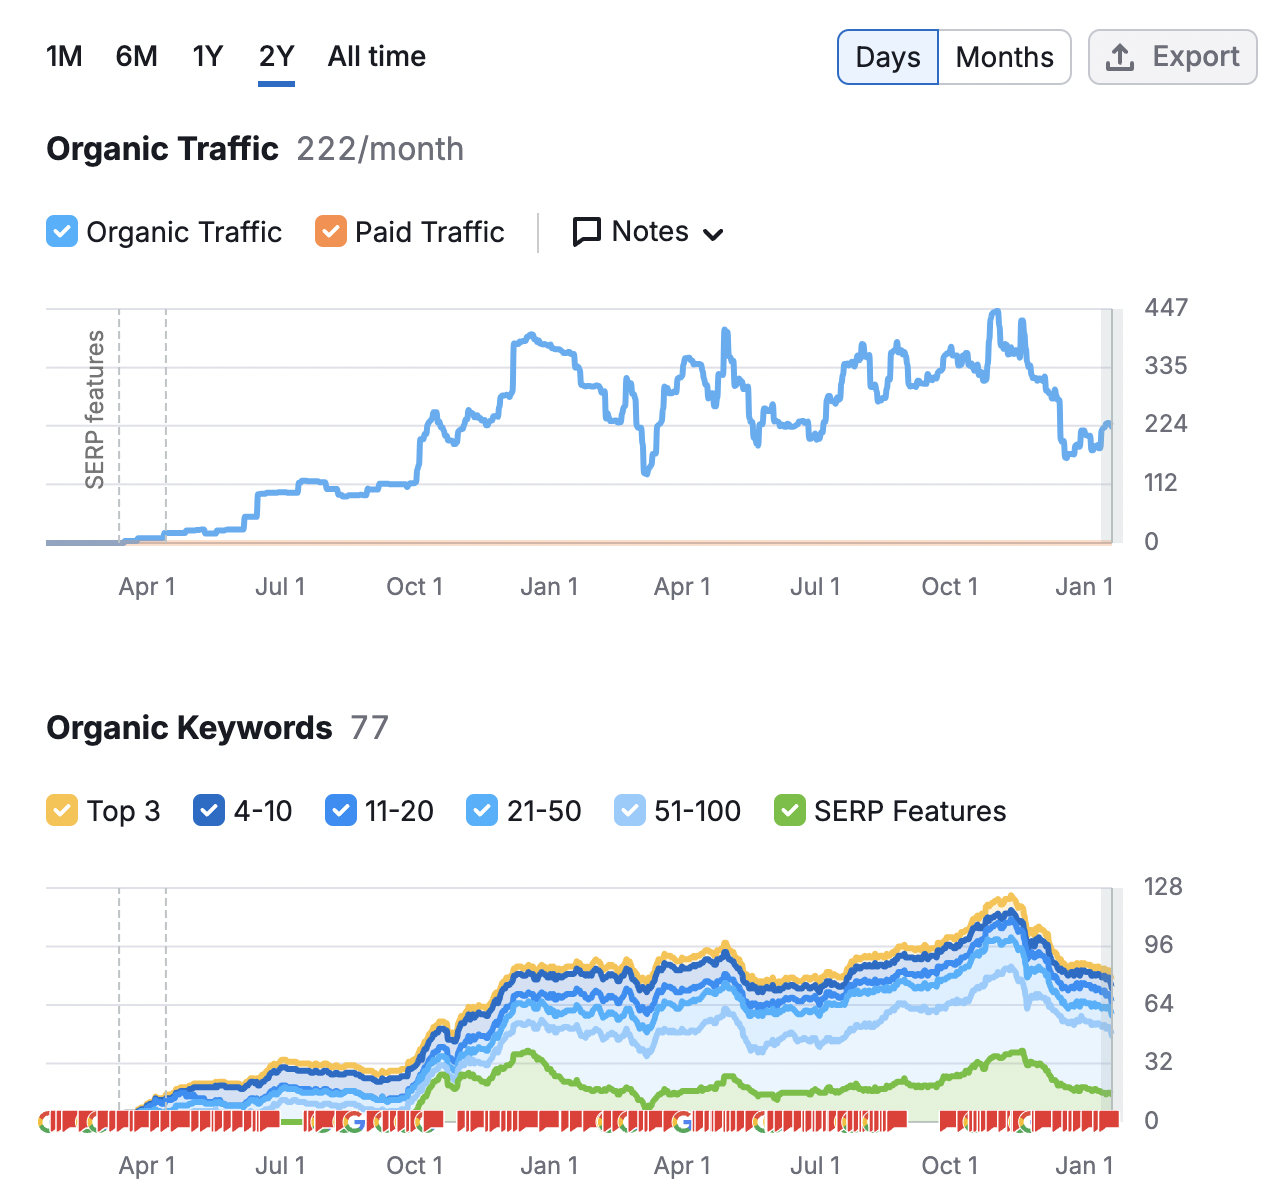Expand the Notes dropdown chevron

[x=713, y=235]
